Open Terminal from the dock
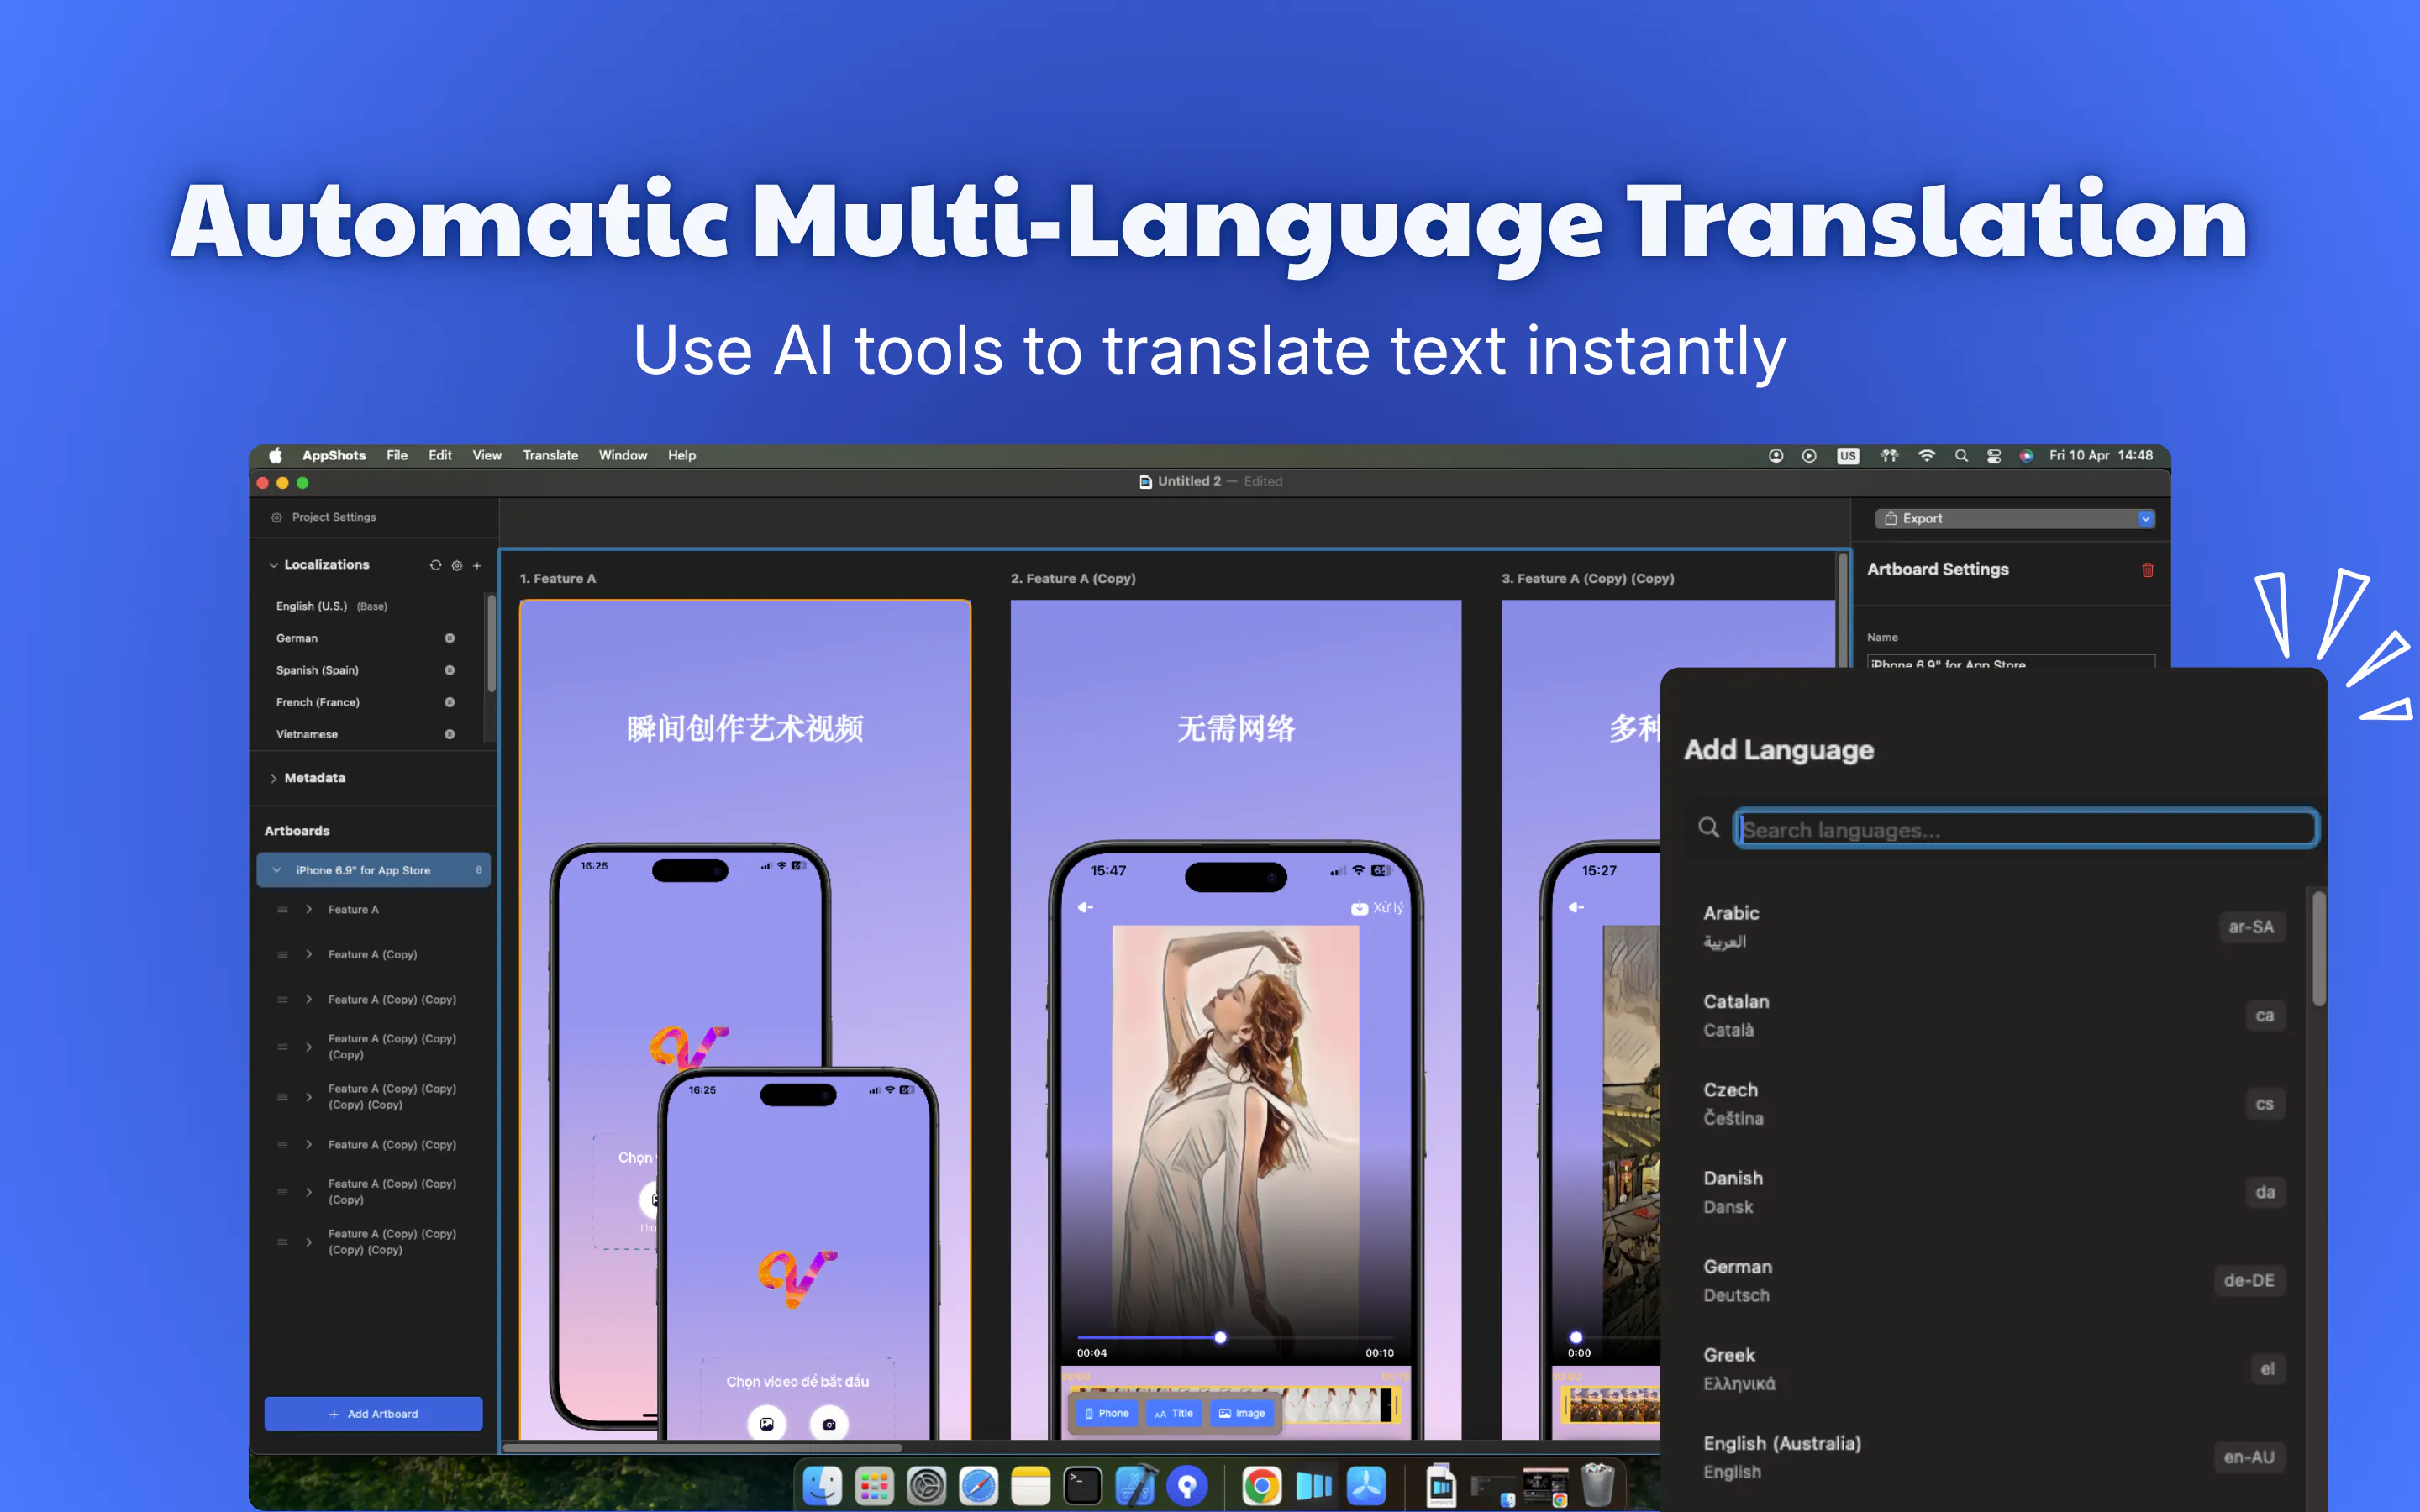 (x=1083, y=1486)
